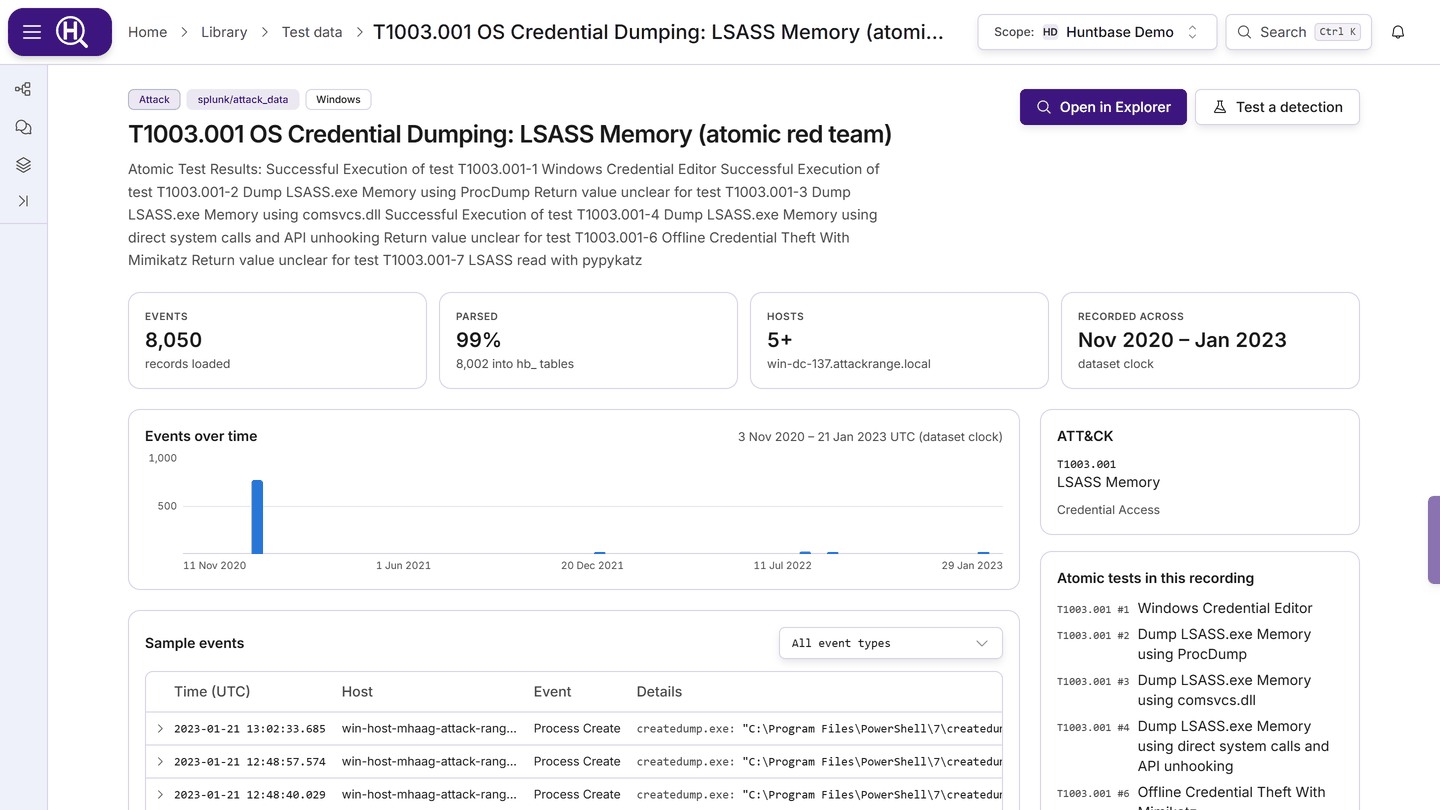Image resolution: width=1440 pixels, height=810 pixels.
Task: Click the 5+ hosts value
Action: [x=779, y=340]
